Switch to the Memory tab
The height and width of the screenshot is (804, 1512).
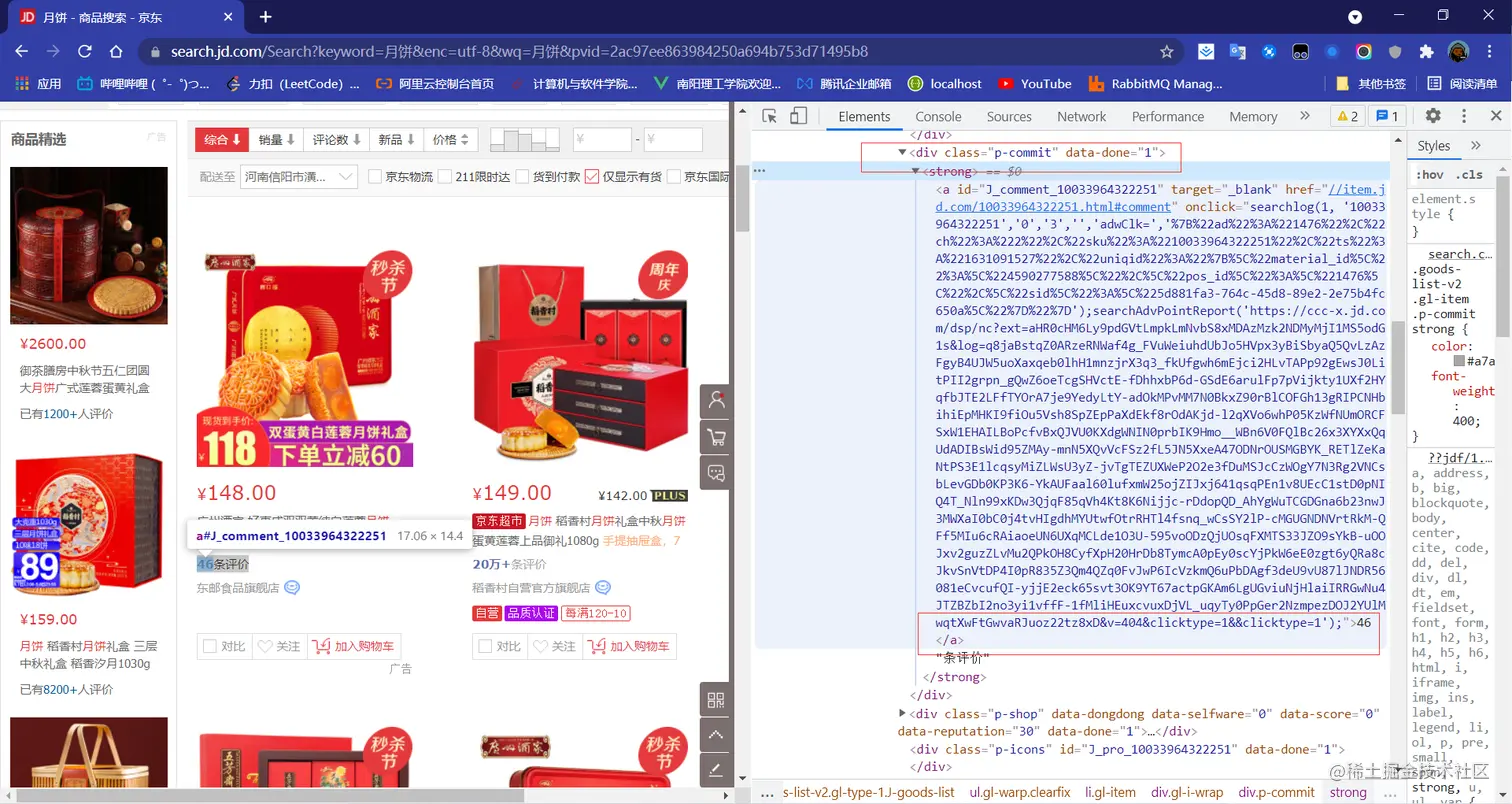(1253, 116)
